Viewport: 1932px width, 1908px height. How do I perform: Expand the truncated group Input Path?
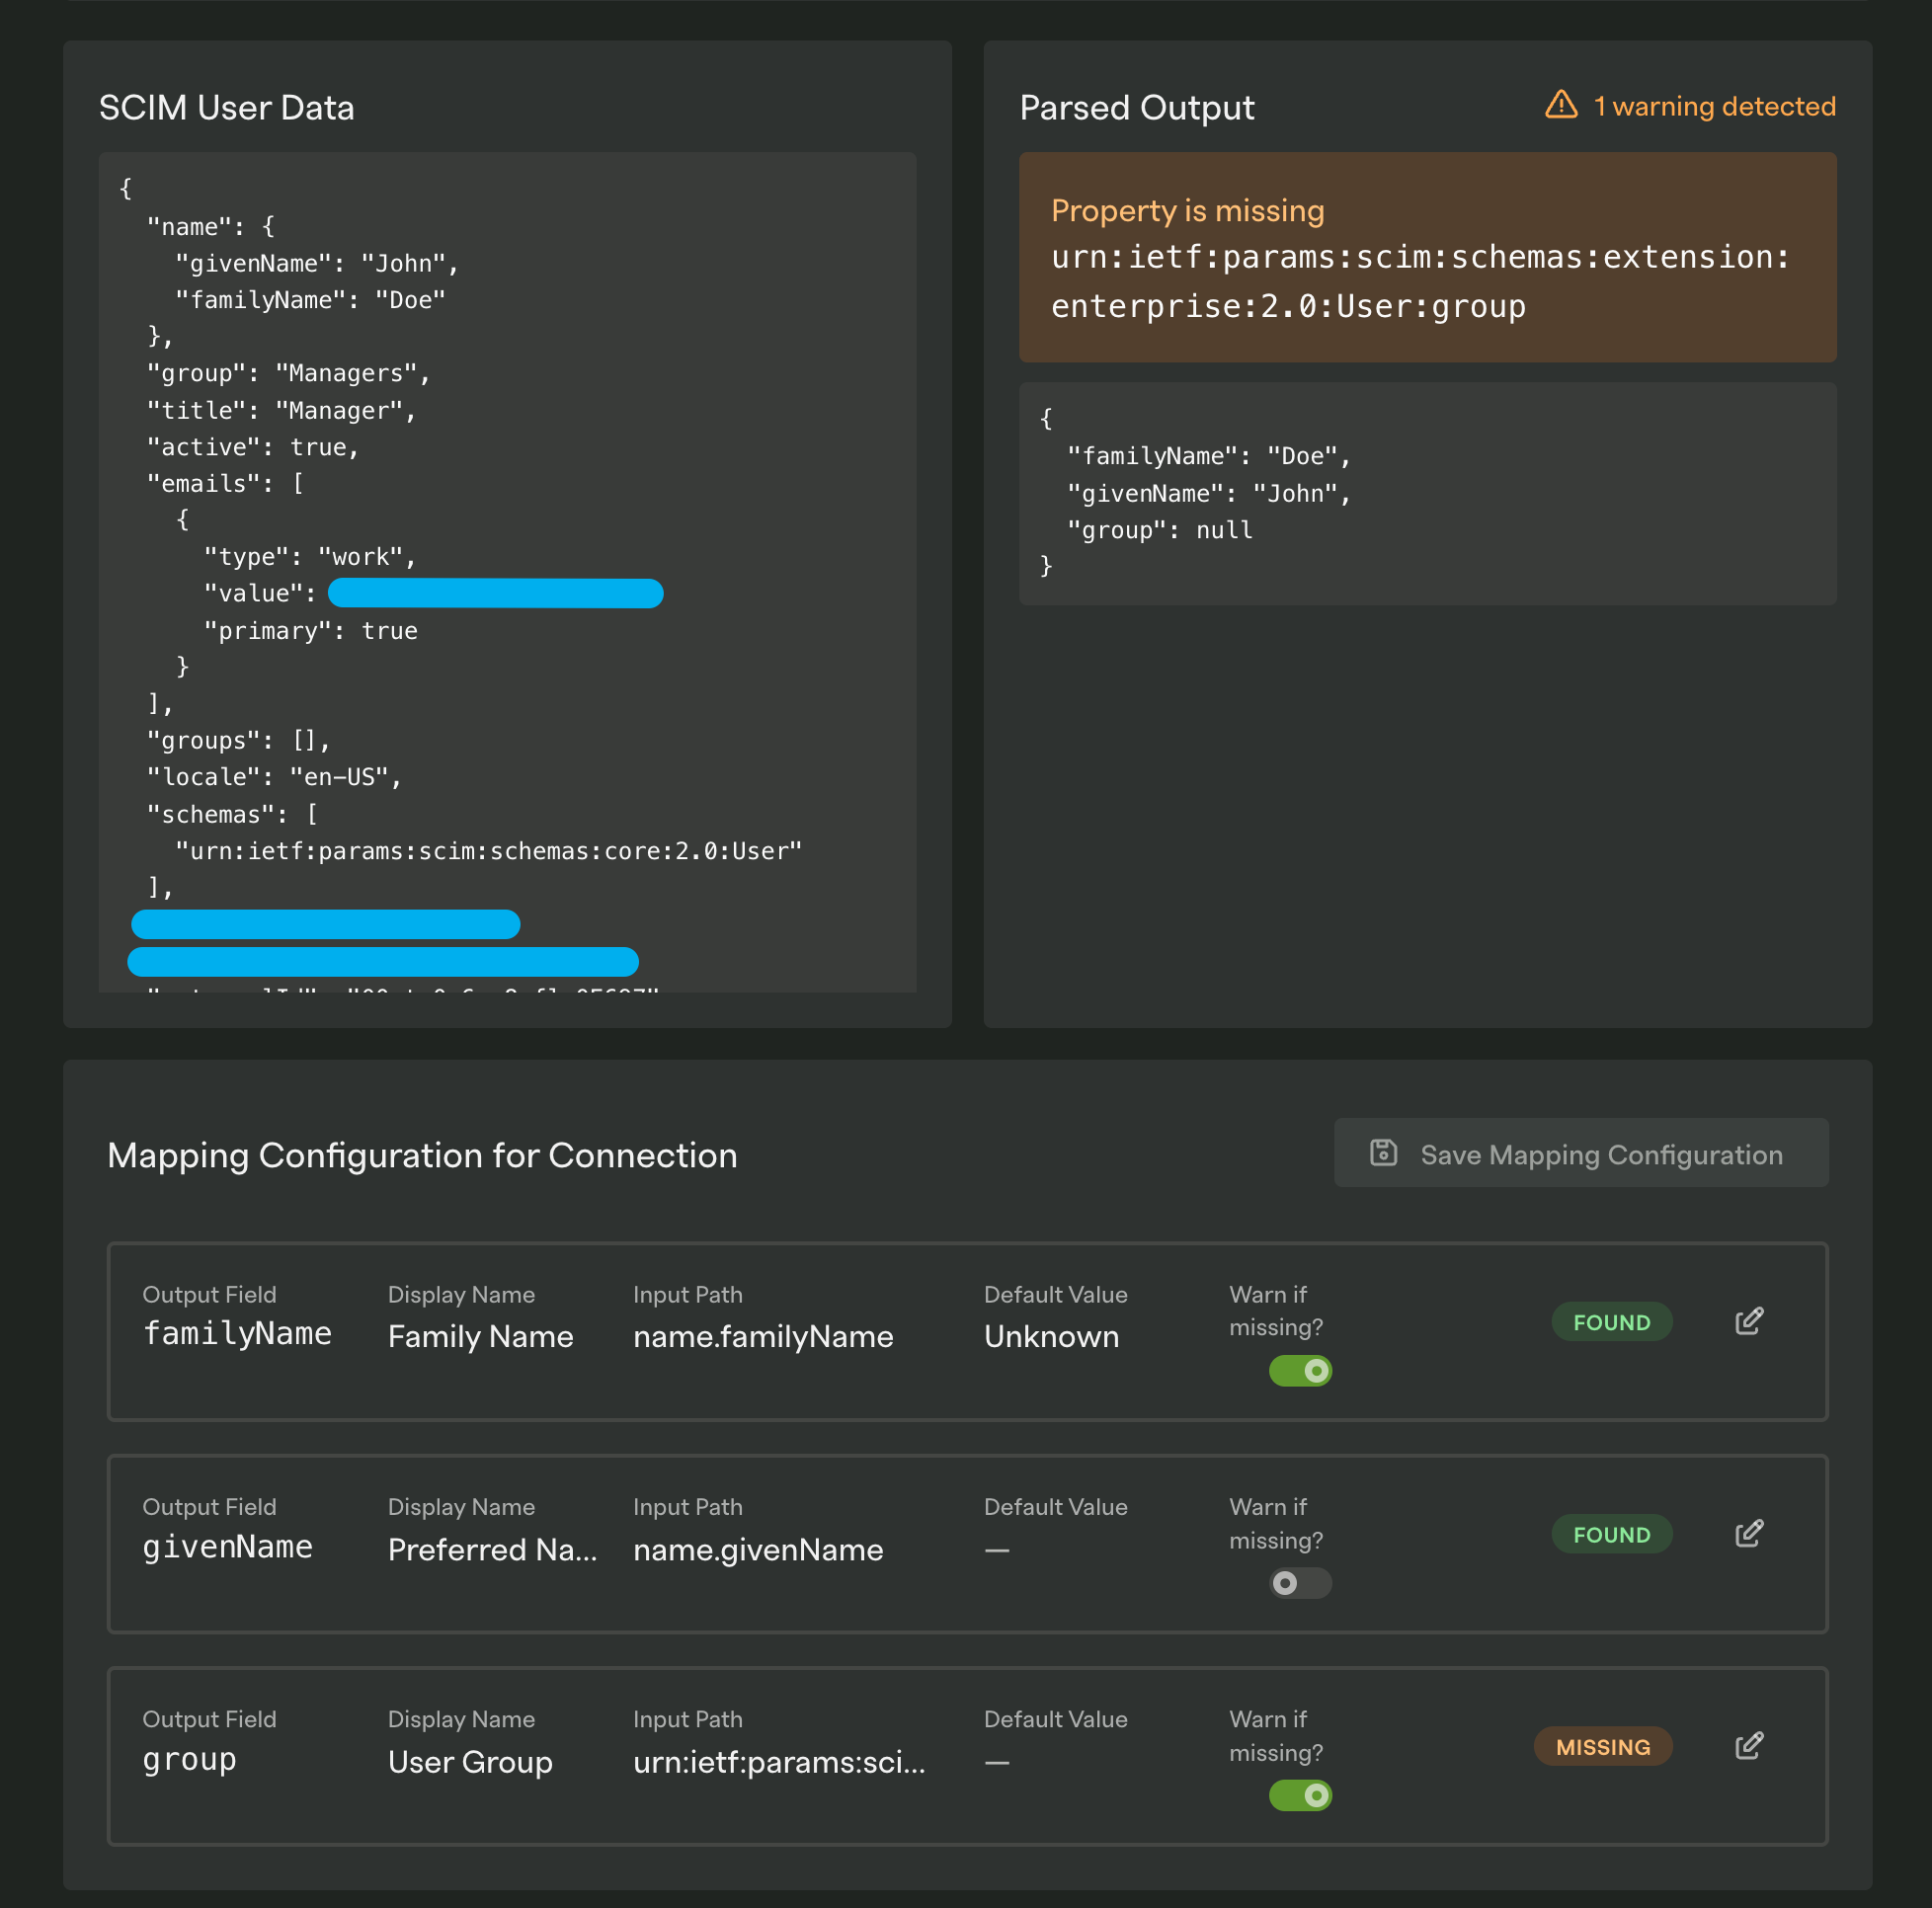(x=780, y=1763)
